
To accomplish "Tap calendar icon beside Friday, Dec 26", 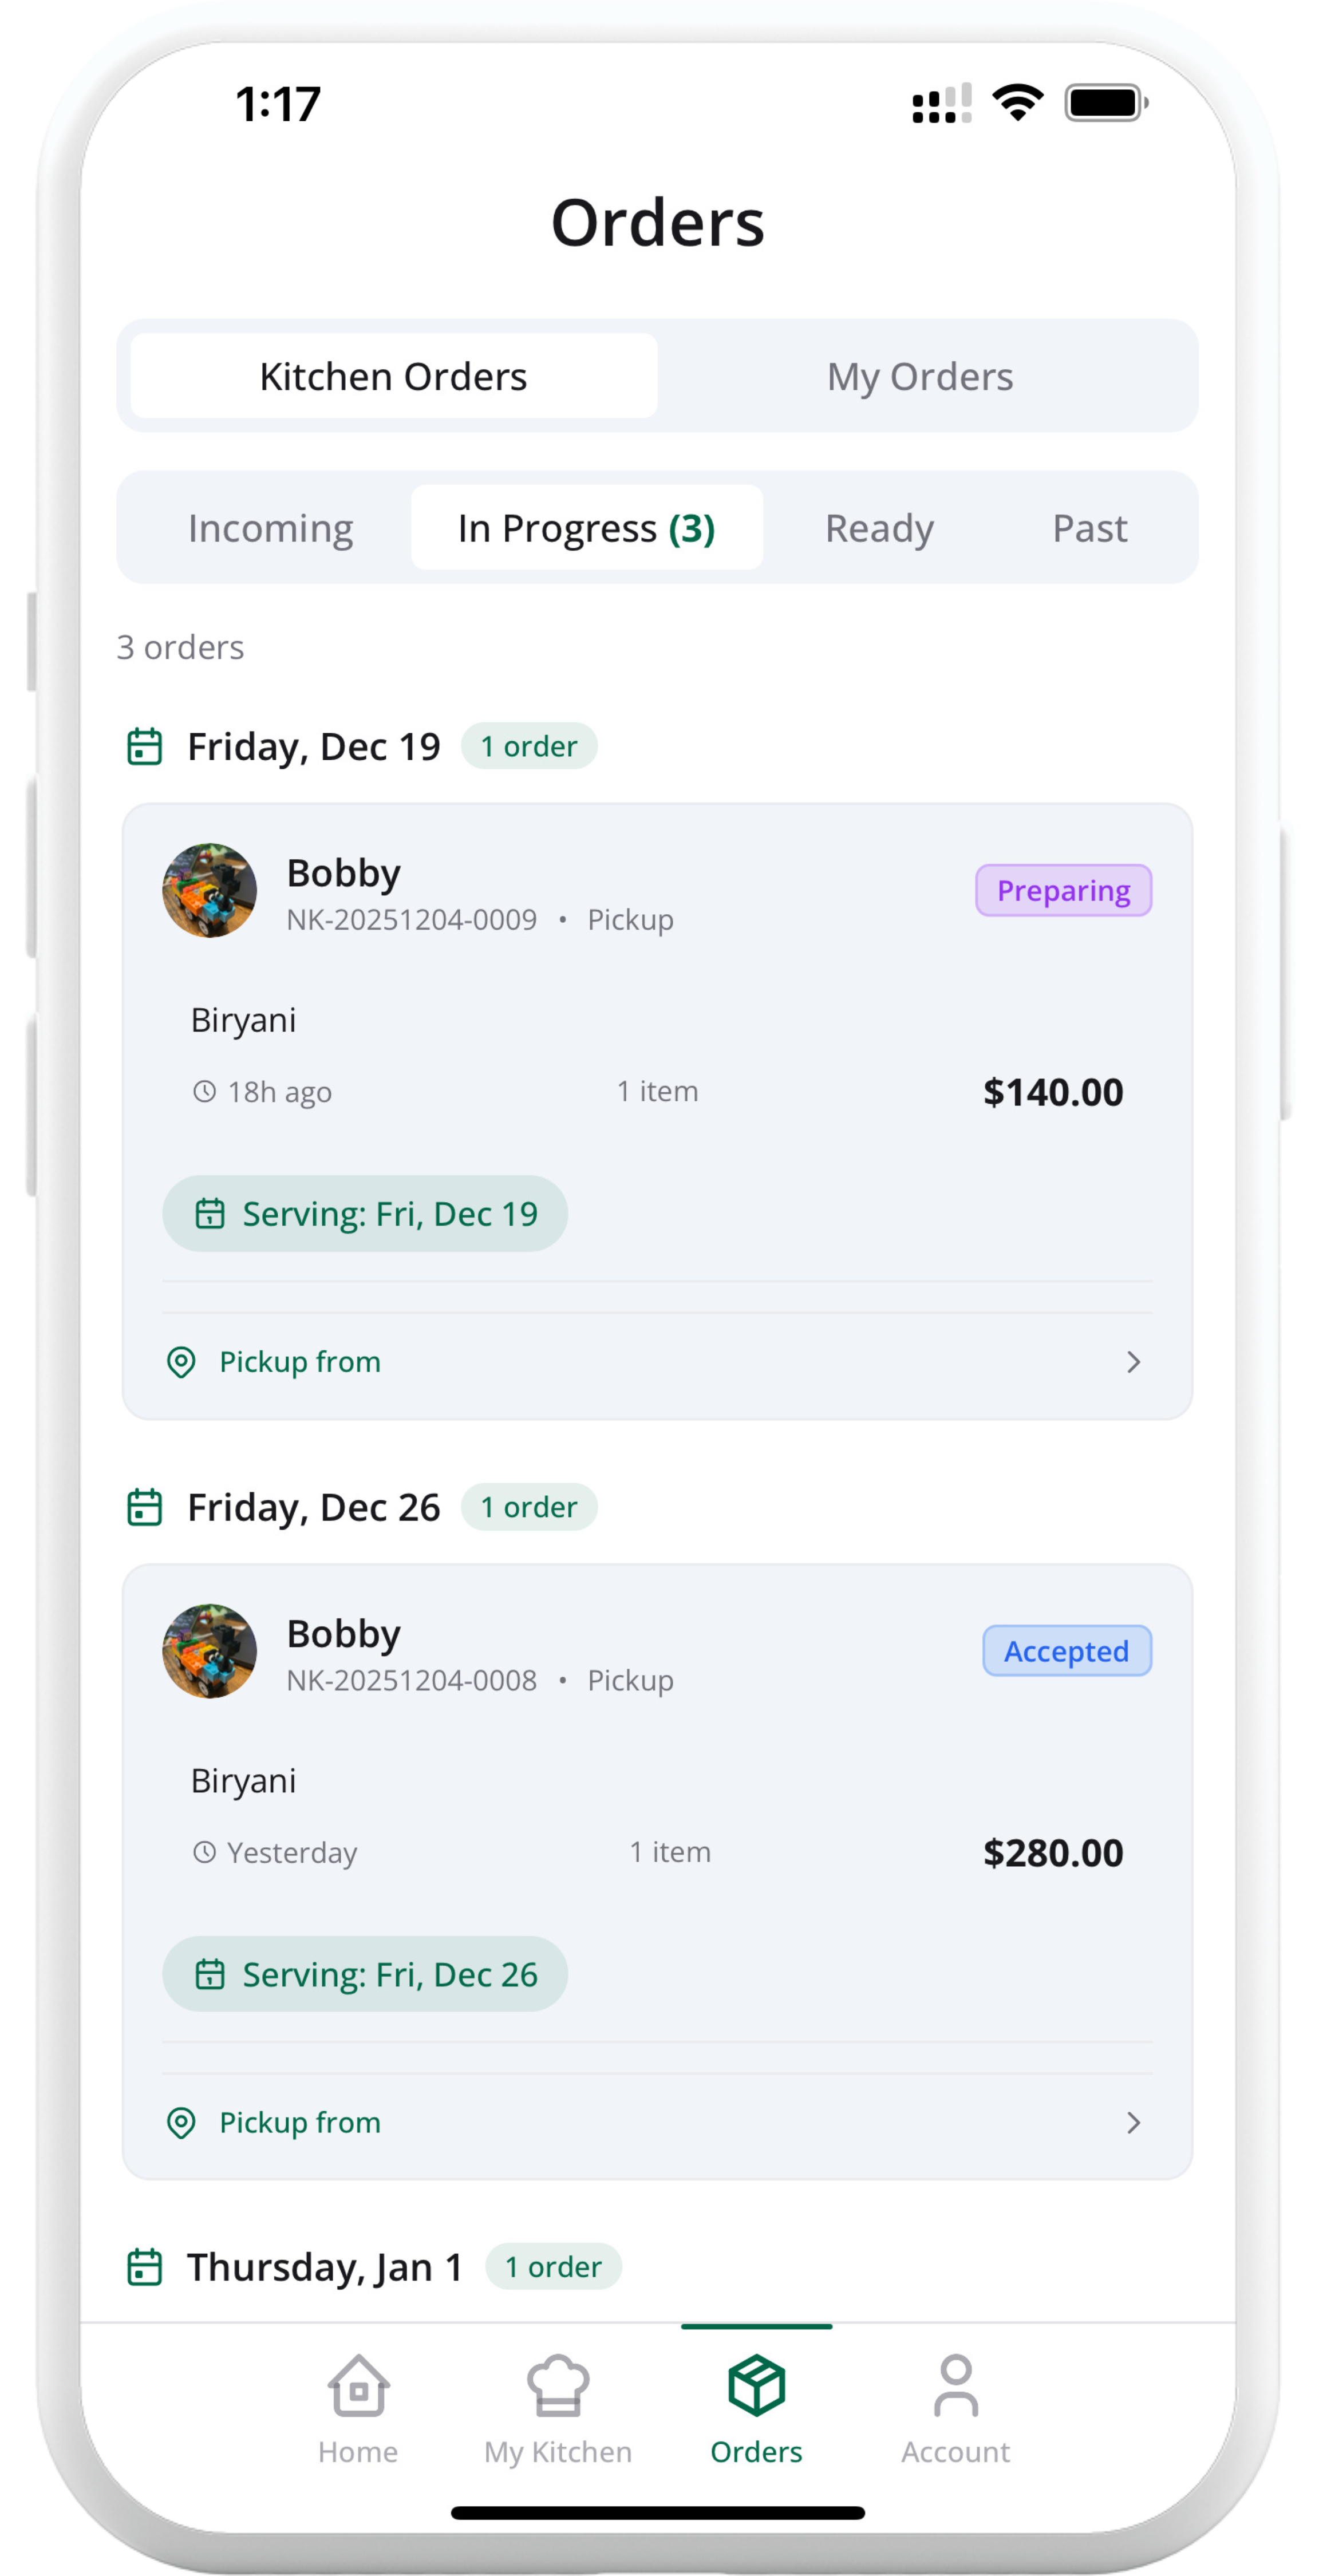I will point(145,1508).
